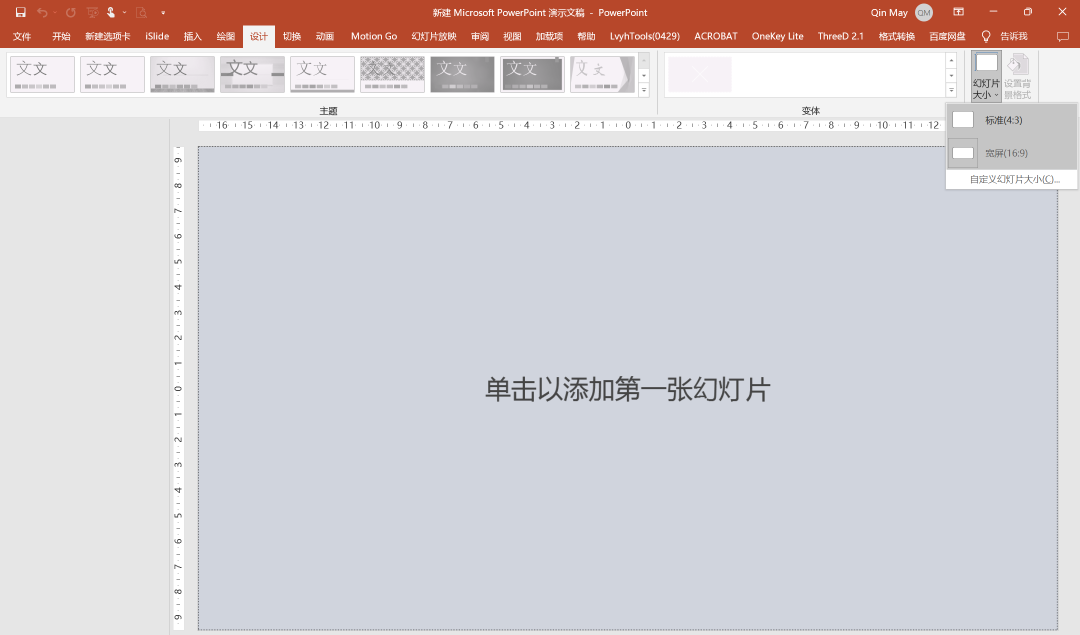
Task: Select the 设计 tab
Action: 259,37
